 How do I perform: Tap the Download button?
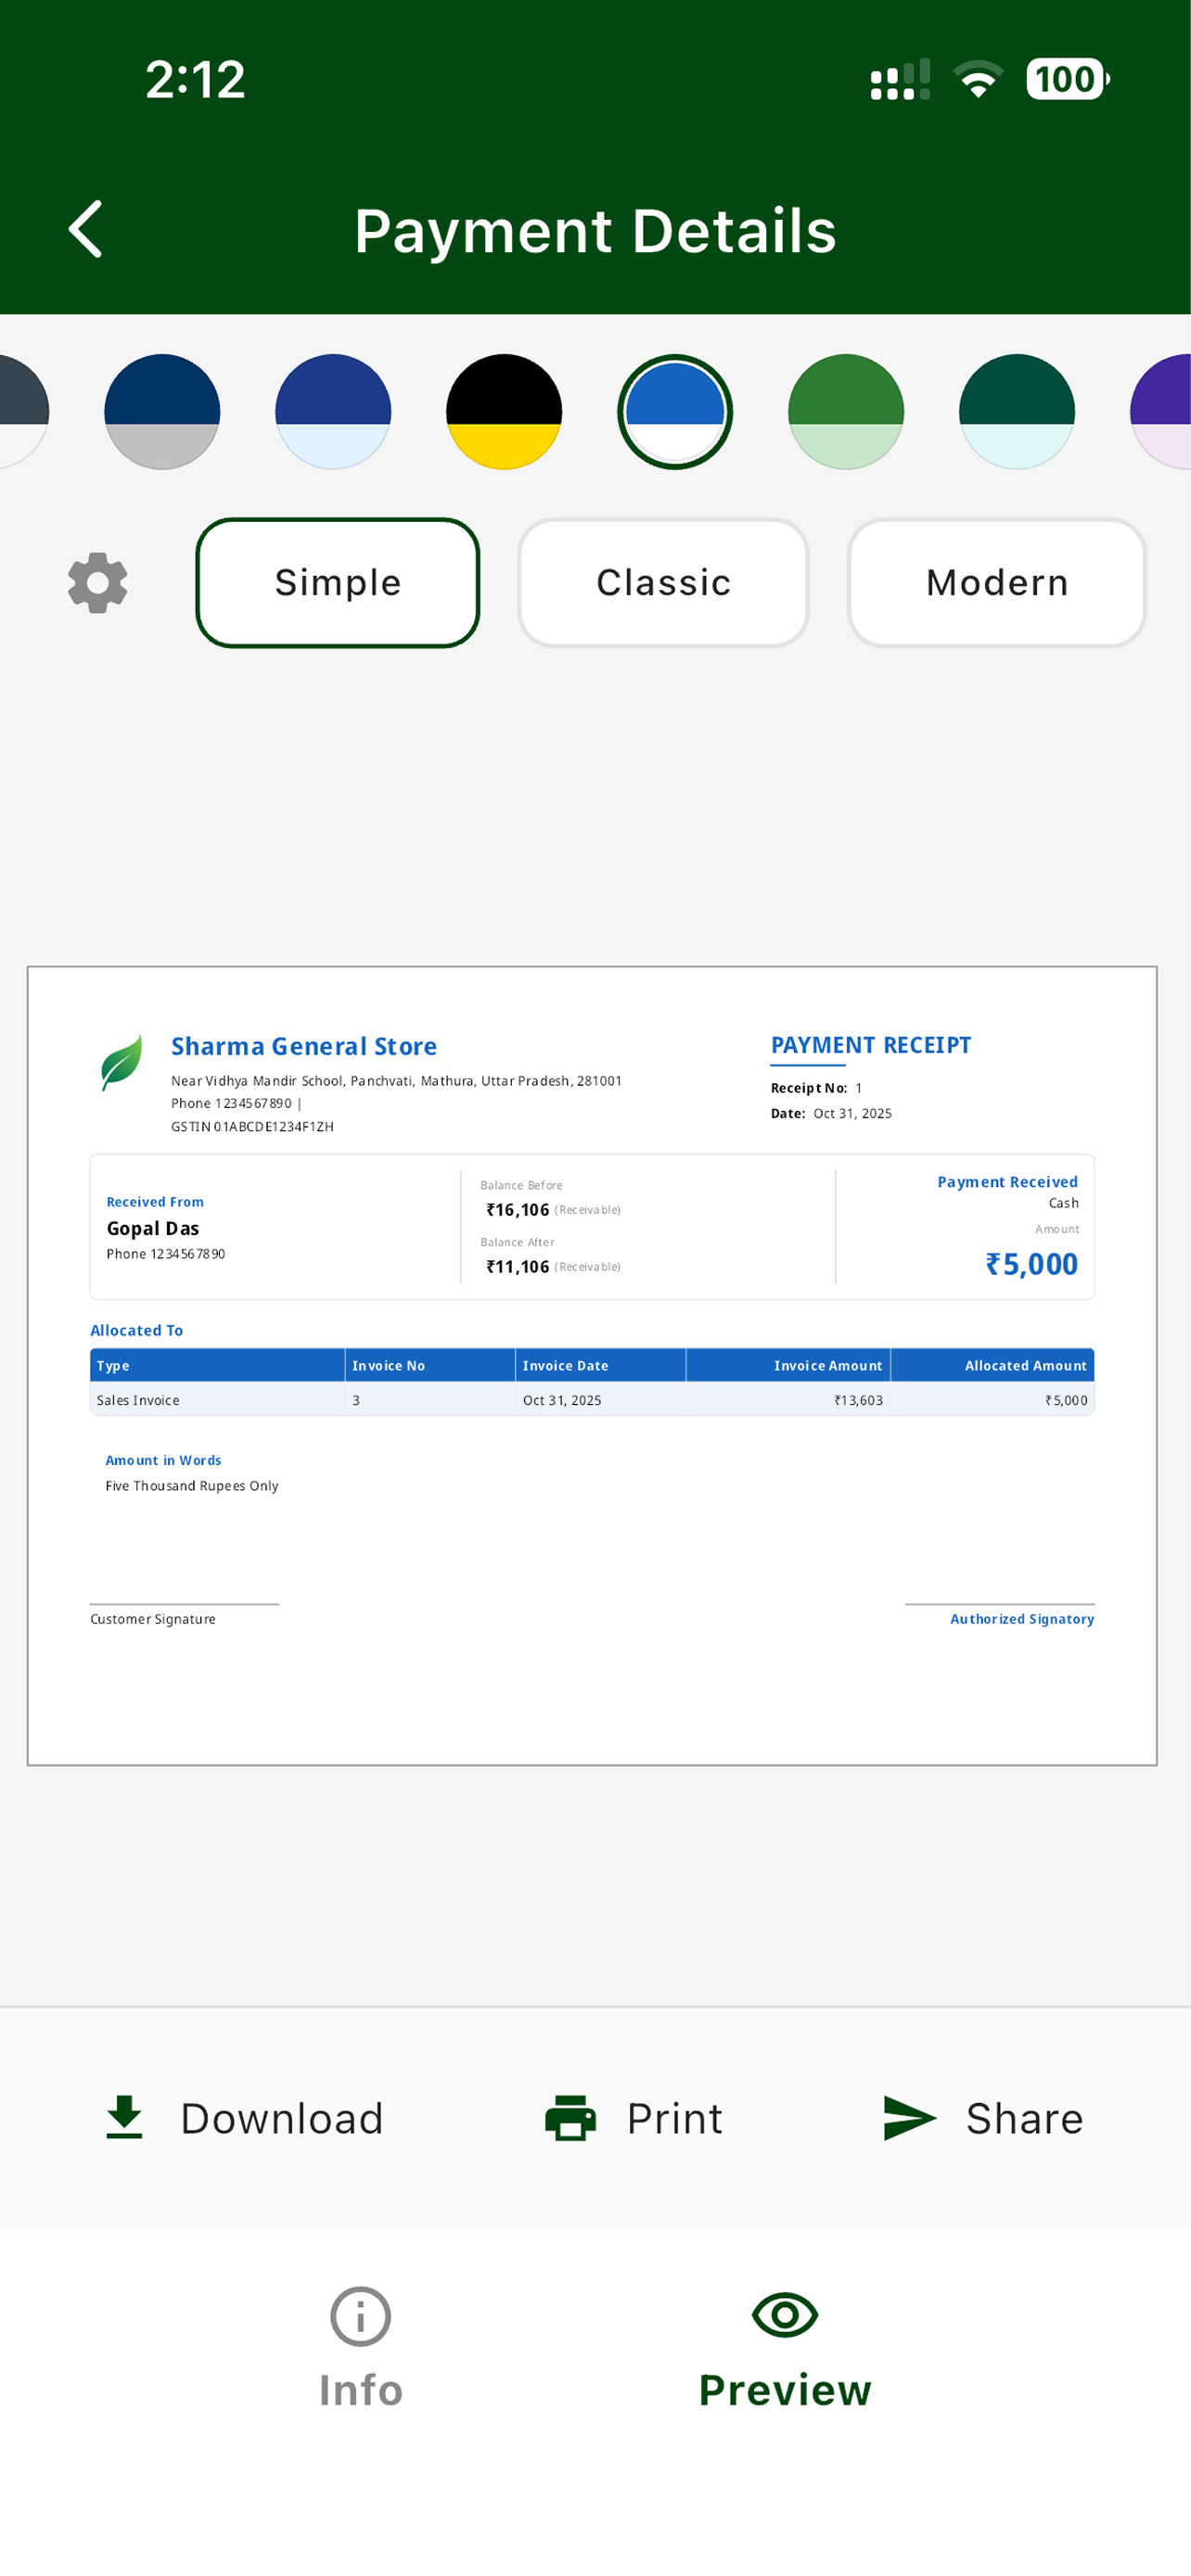coord(244,2118)
